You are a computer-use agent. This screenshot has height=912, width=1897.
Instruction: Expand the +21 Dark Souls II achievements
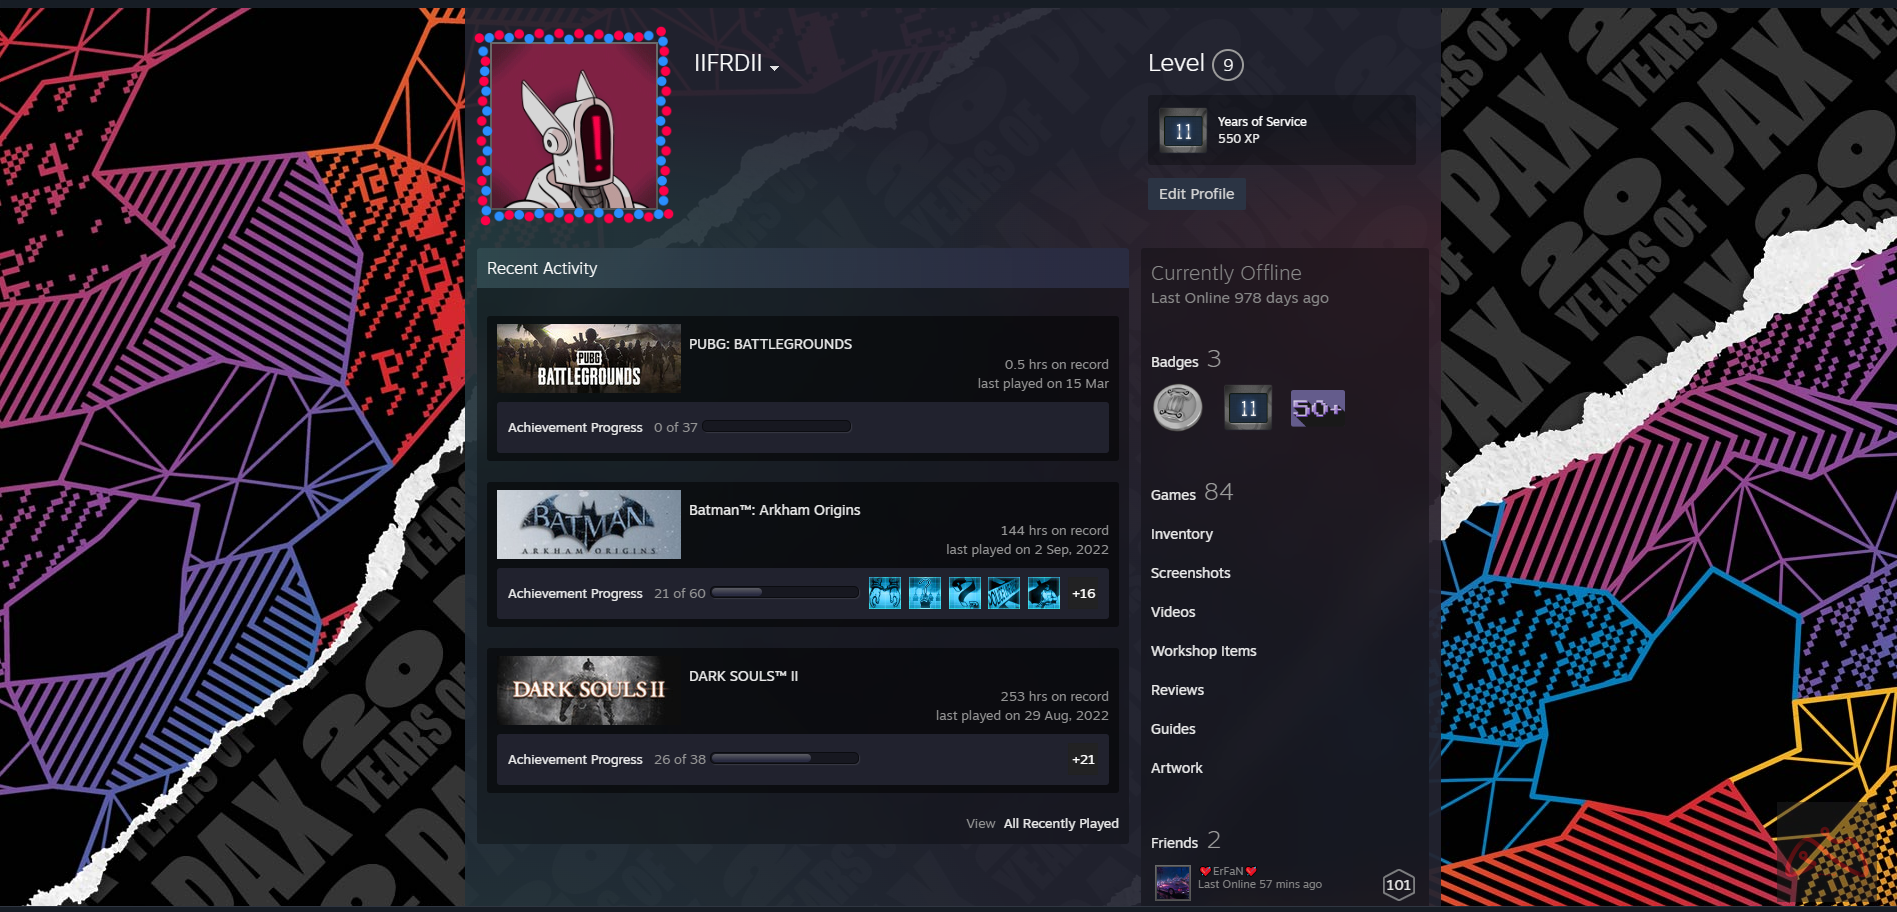(x=1082, y=759)
